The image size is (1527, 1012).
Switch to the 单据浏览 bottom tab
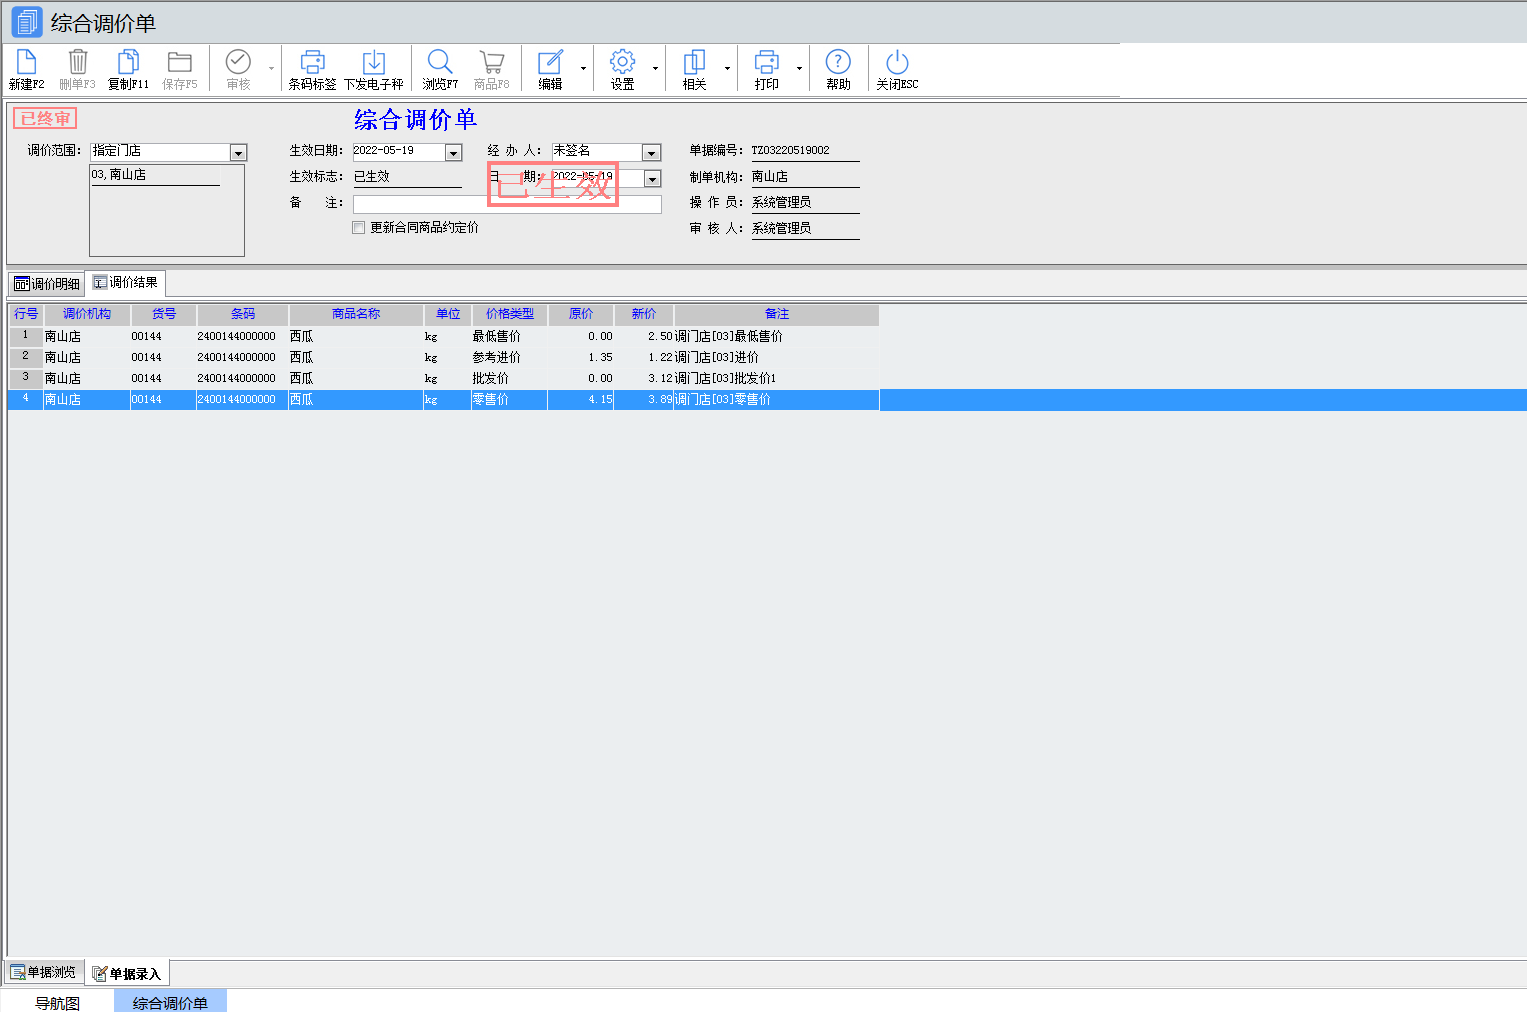pos(44,972)
